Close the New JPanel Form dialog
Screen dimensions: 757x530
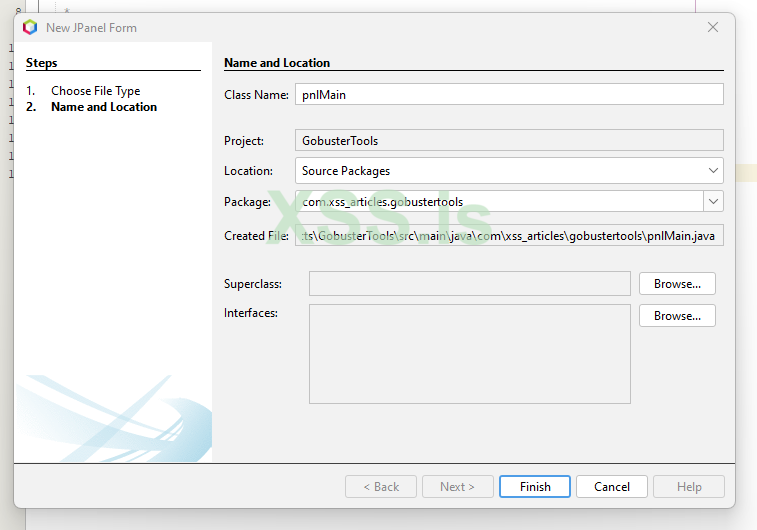(713, 28)
